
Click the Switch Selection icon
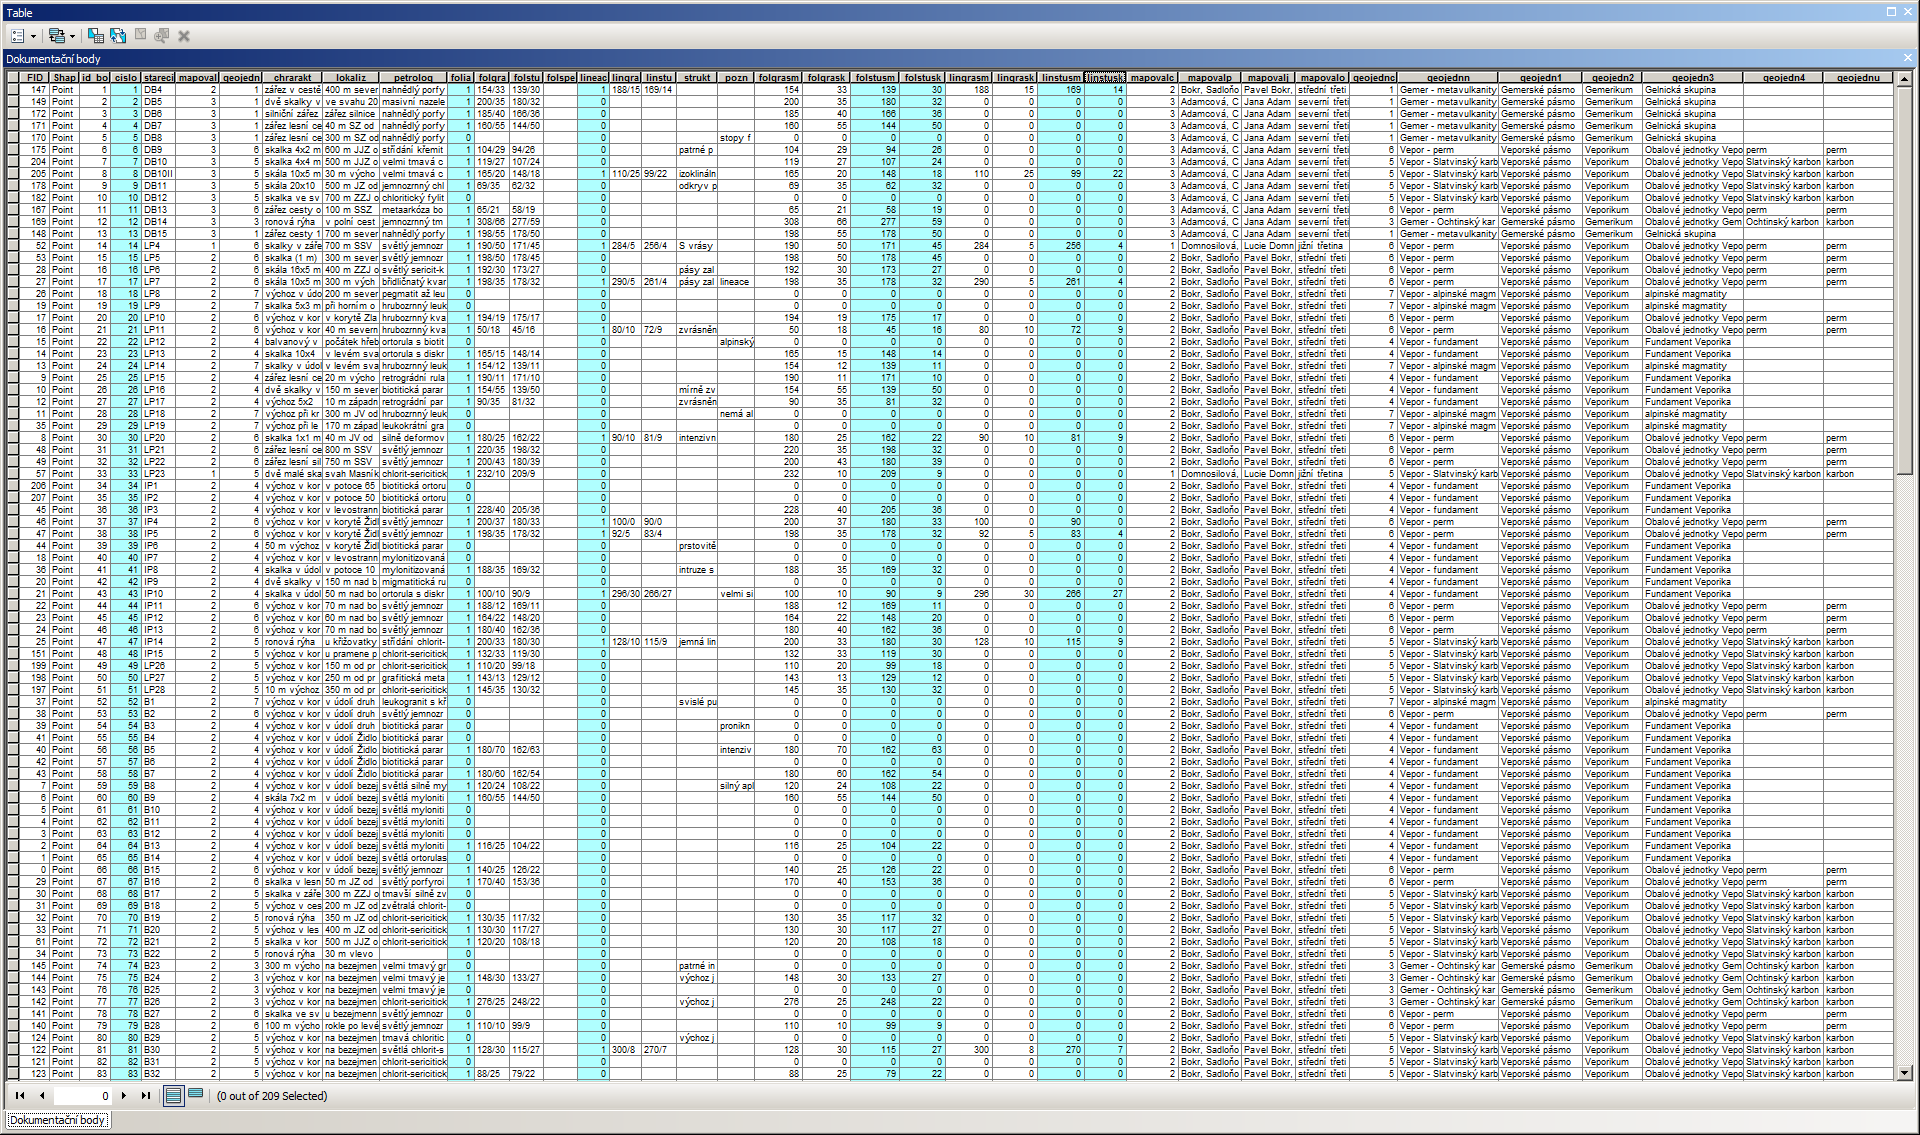(118, 36)
